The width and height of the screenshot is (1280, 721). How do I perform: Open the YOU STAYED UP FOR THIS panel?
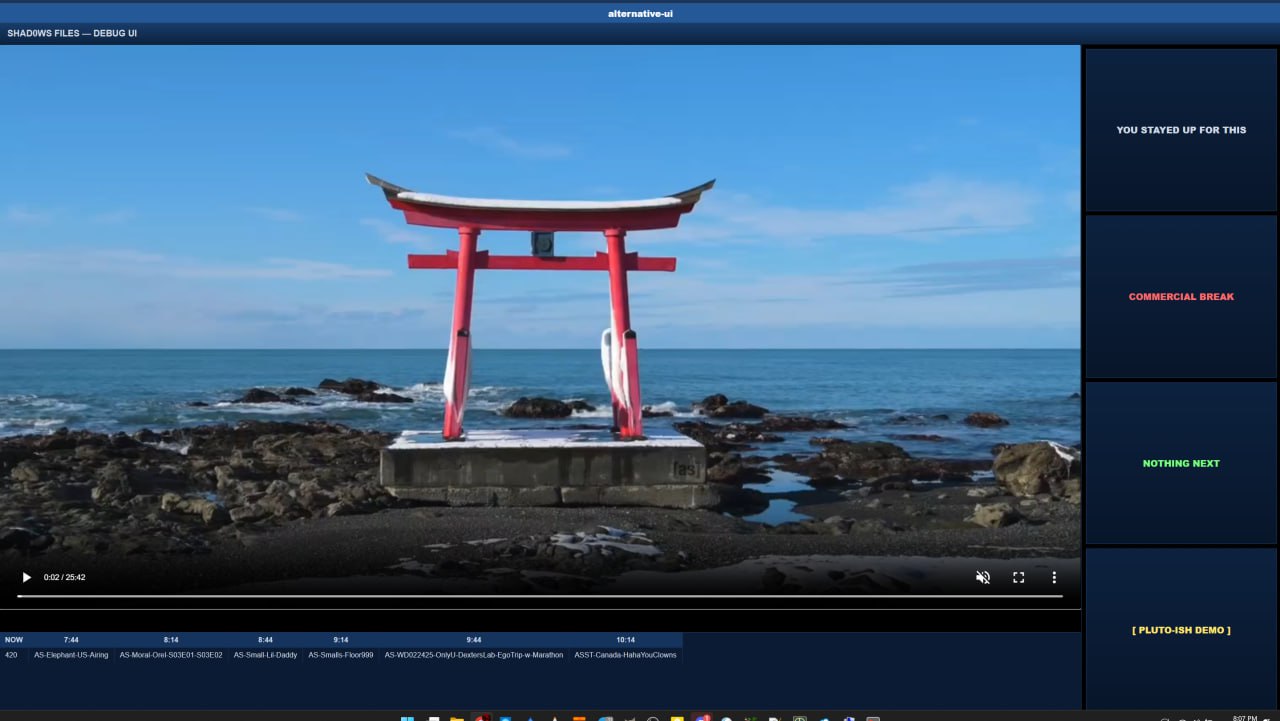tap(1181, 130)
